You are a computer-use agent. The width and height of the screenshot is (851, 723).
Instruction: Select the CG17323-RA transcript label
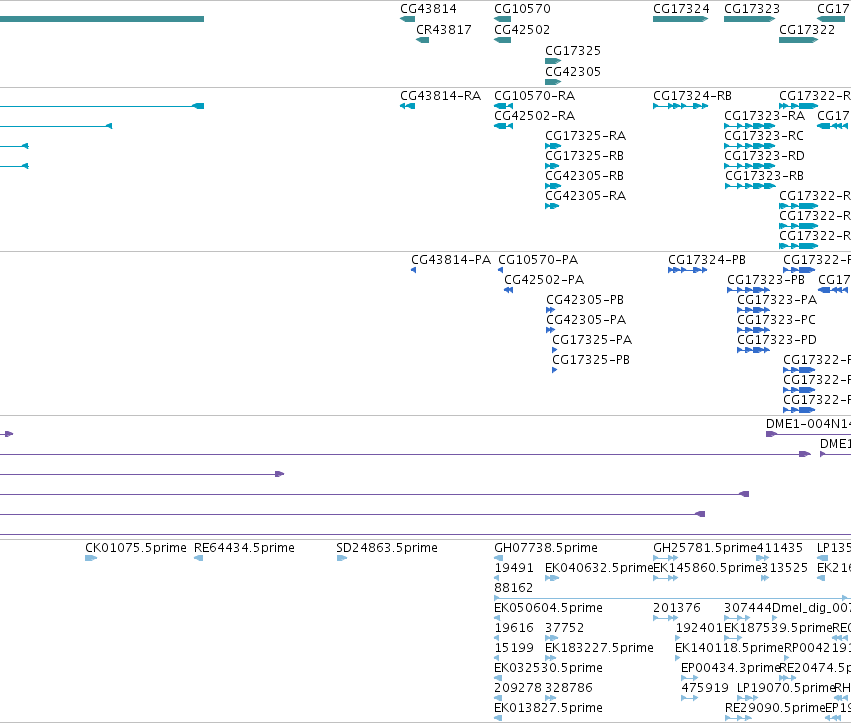pos(765,116)
